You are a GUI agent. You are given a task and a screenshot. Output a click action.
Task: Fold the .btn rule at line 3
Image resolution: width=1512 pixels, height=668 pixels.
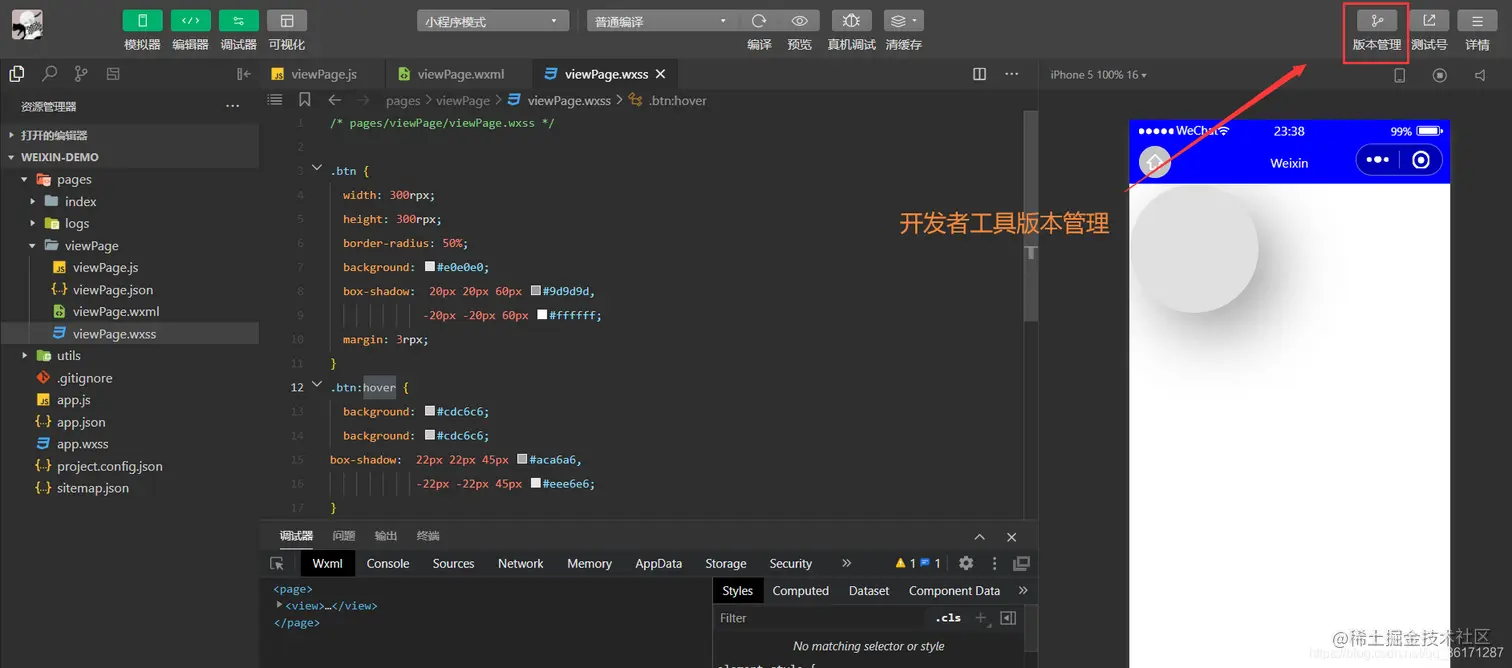pos(317,169)
